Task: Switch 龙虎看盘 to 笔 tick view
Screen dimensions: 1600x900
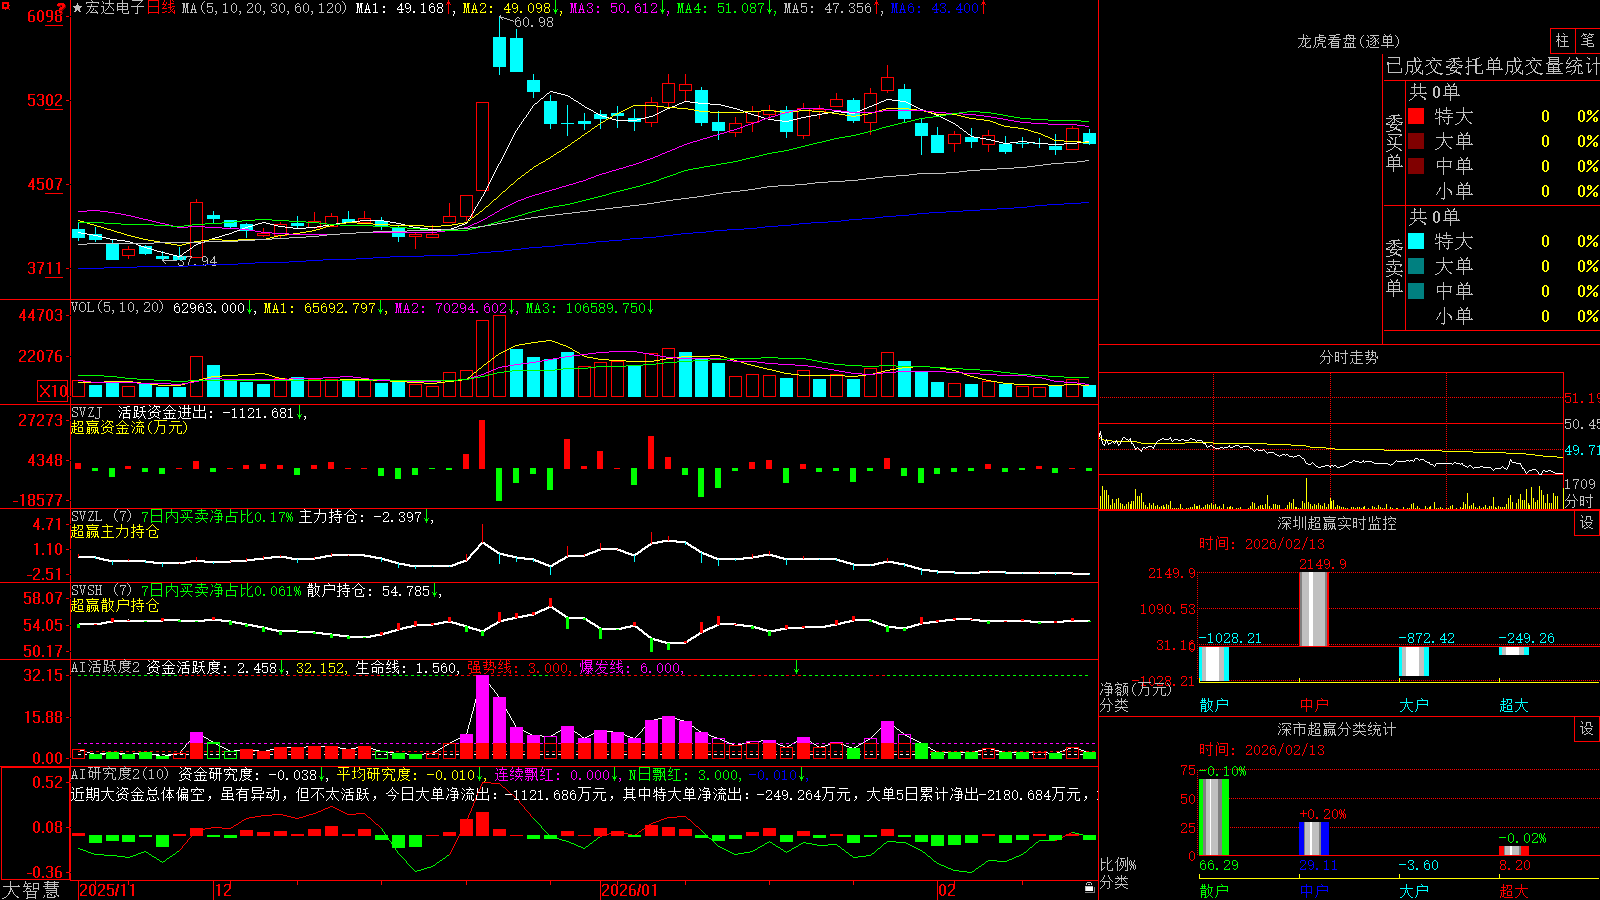Action: (x=1587, y=41)
